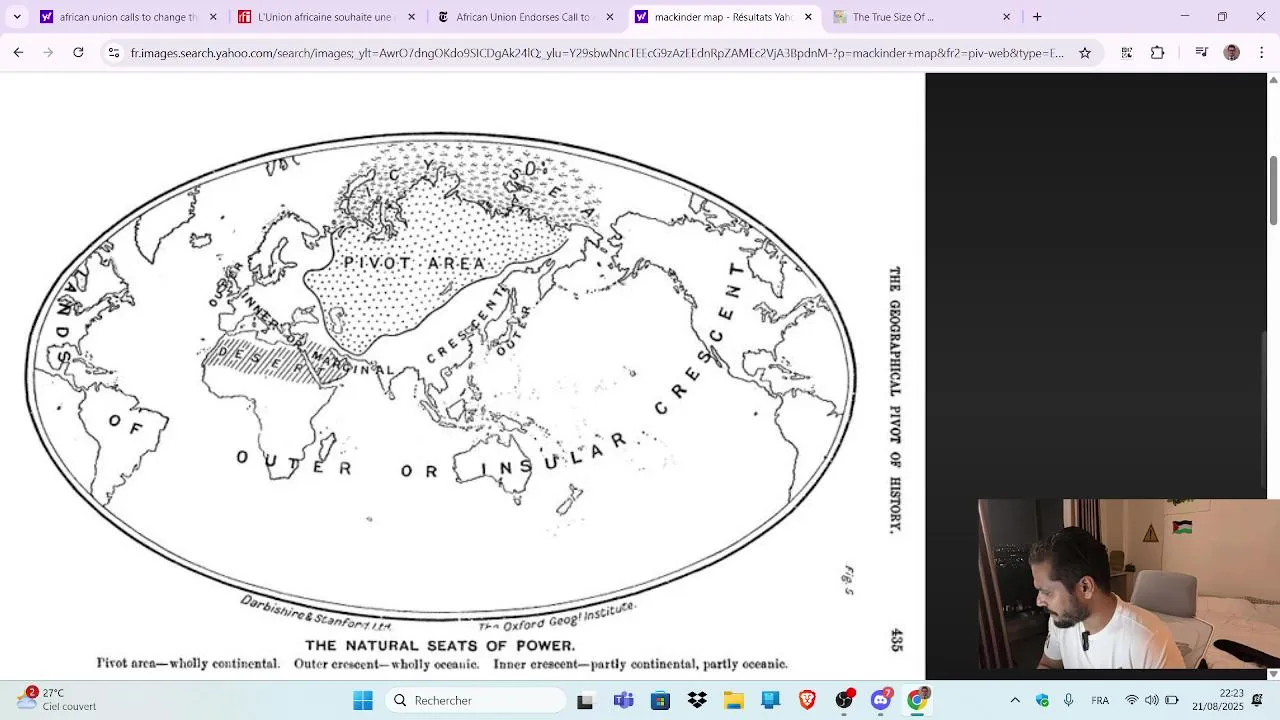Open the clock showing 22:23 21/08/2025
The image size is (1280, 720).
coord(1217,700)
